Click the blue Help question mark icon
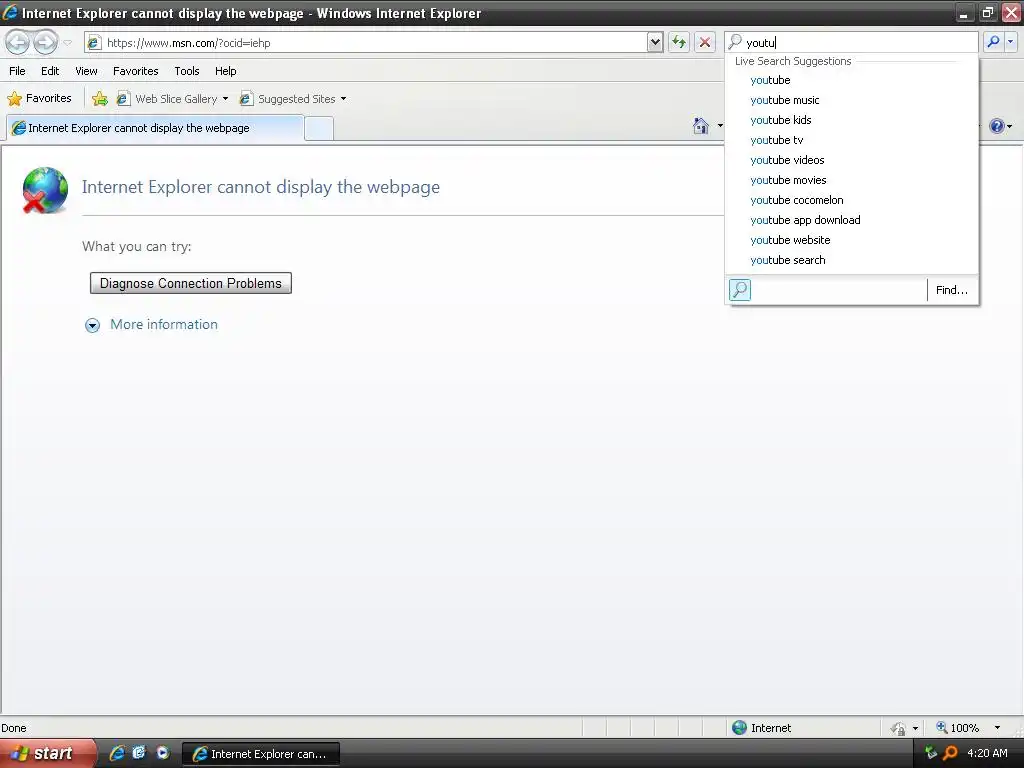Screen dimensions: 1024x768 click(x=997, y=126)
